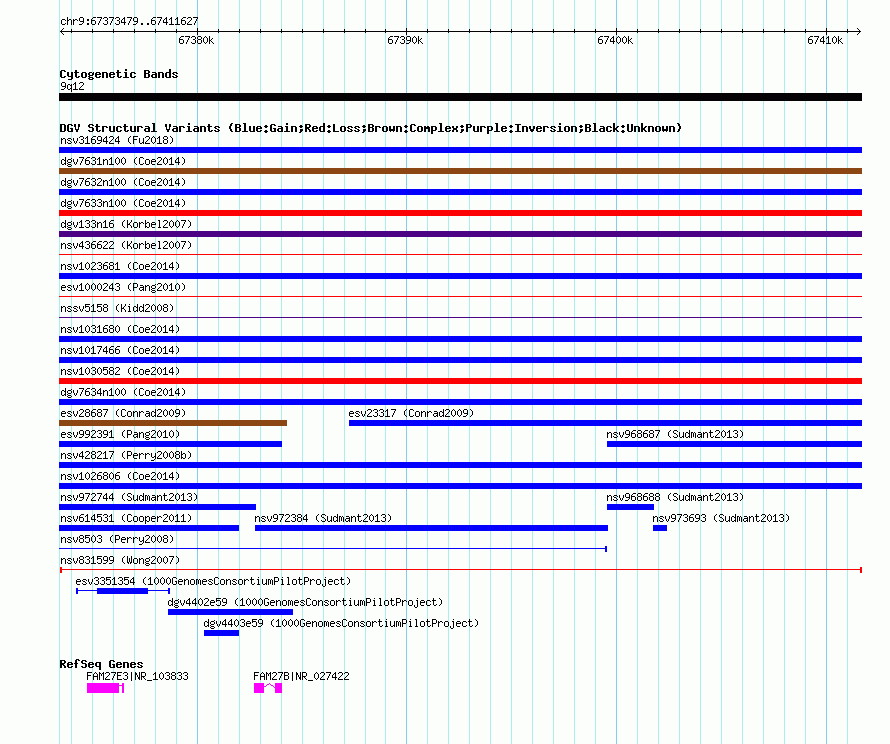
Task: Click nsv428217 (Perry2008b) label
Action: coord(126,455)
